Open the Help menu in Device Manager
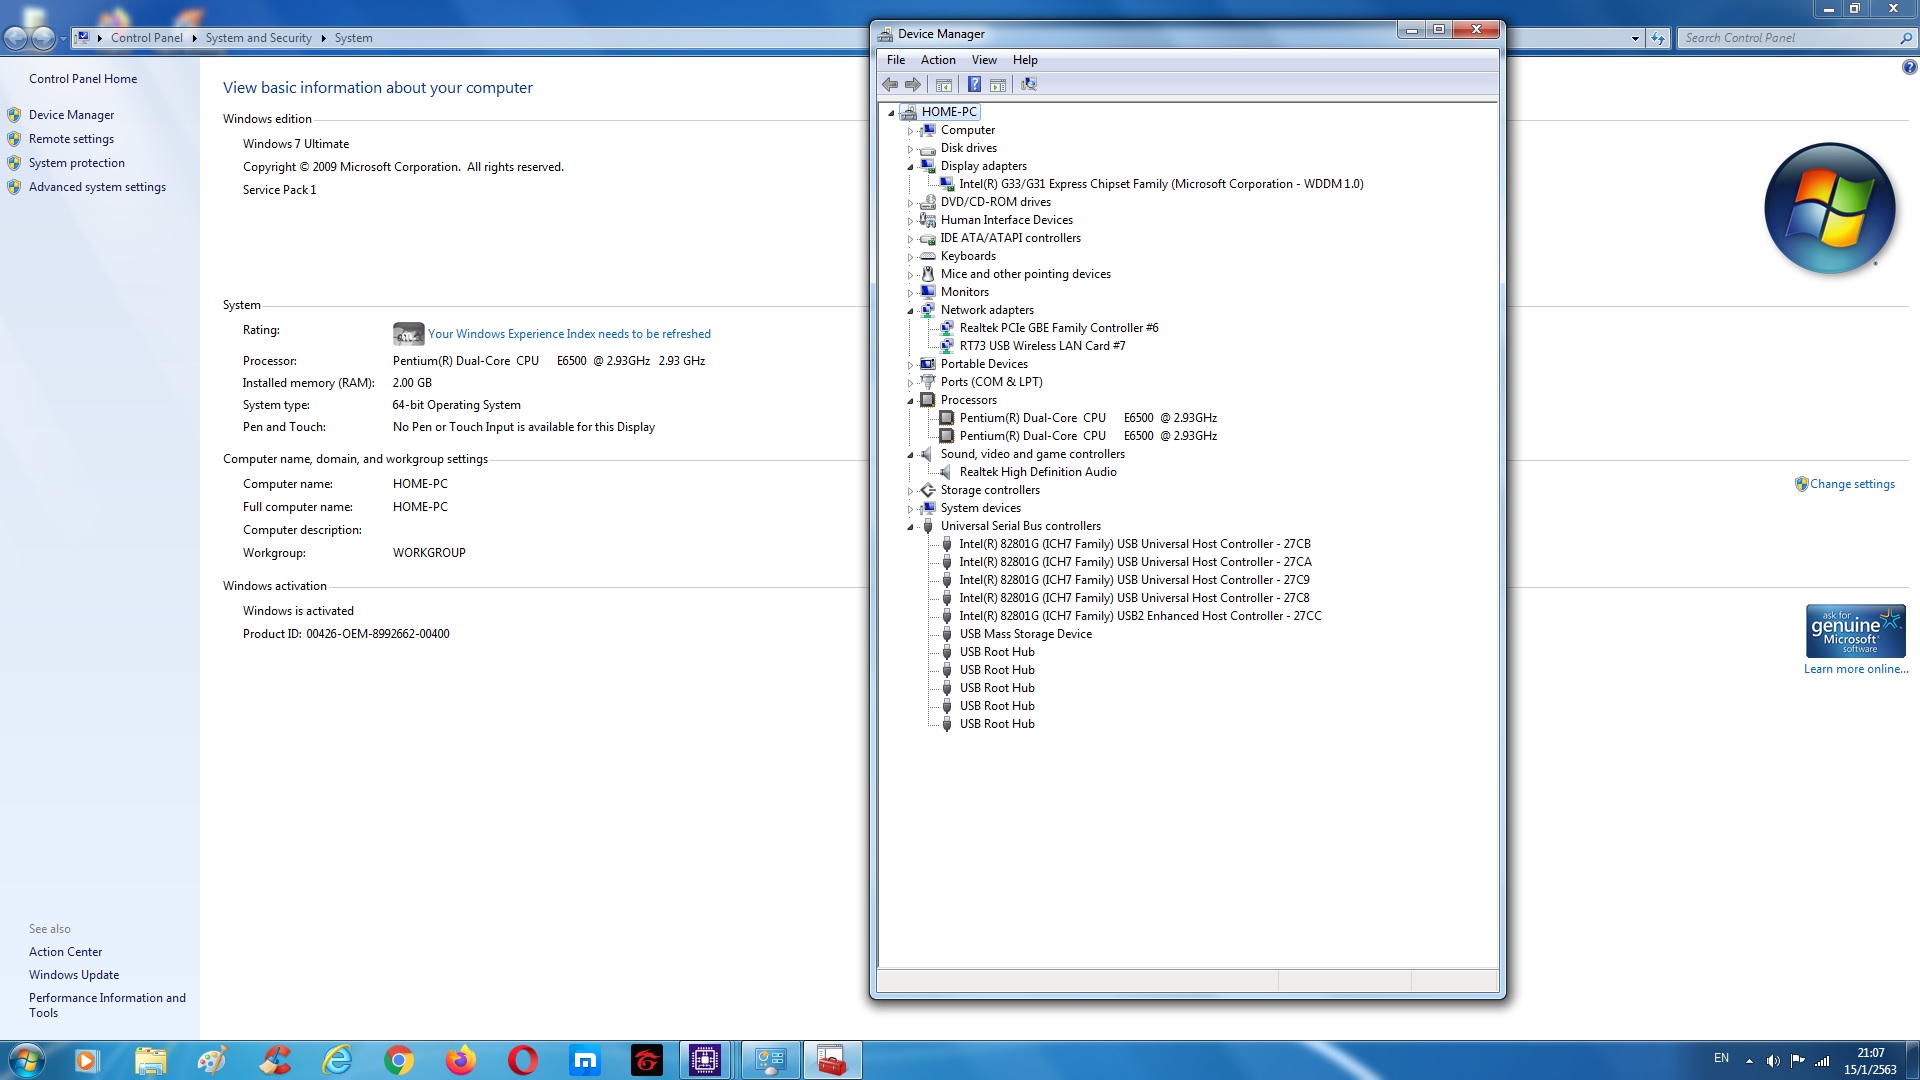 [x=1025, y=60]
